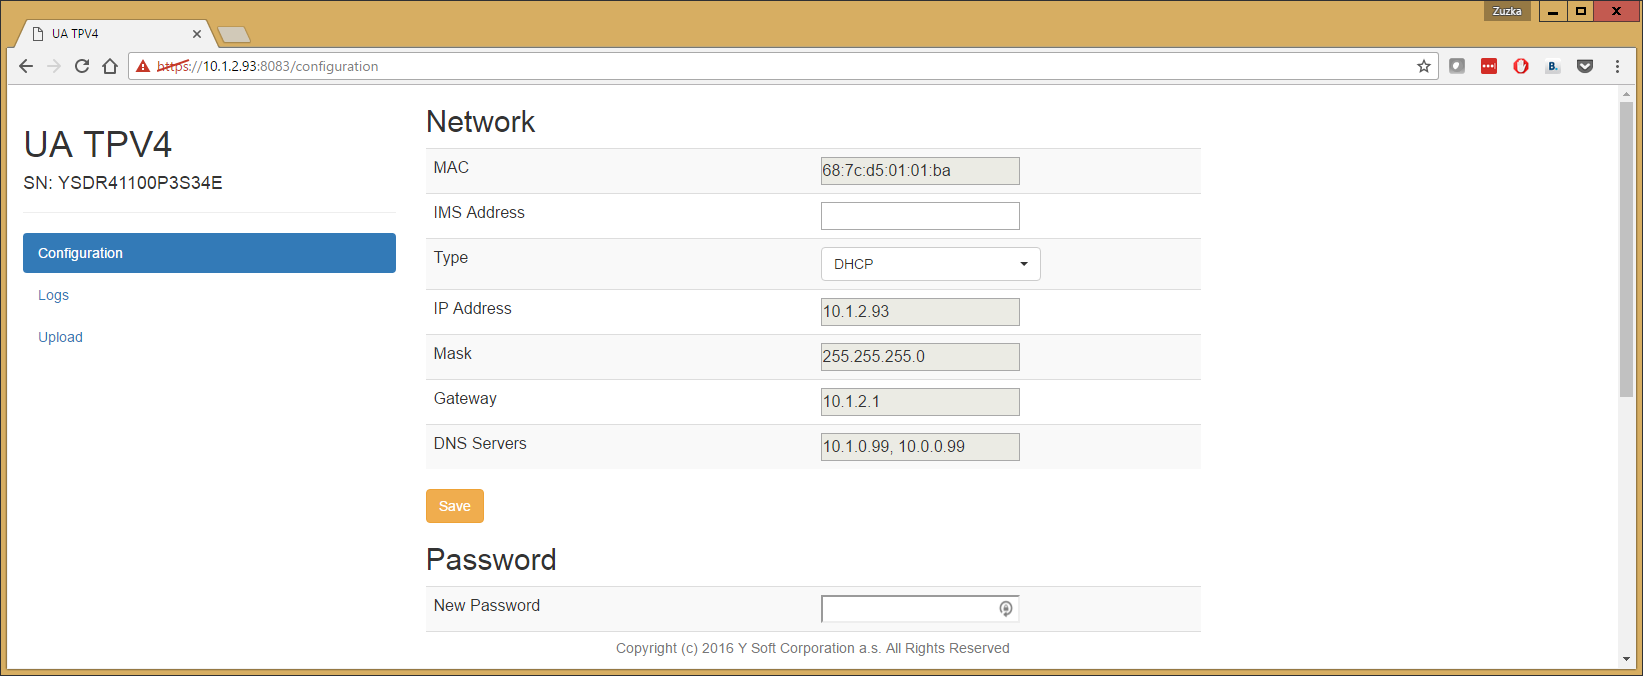Open the Logs page
This screenshot has width=1643, height=676.
coord(54,295)
